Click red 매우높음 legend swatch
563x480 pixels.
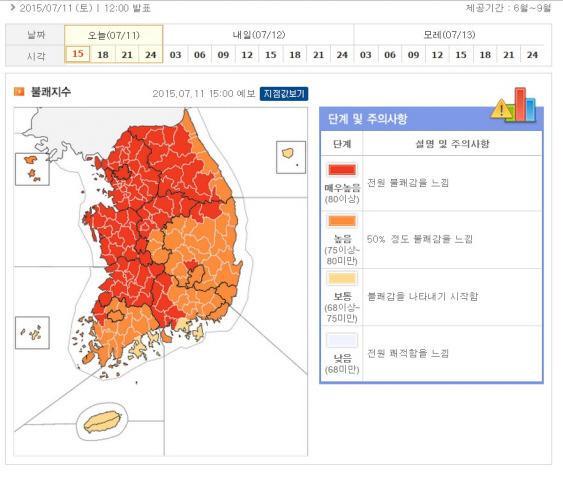pos(342,170)
